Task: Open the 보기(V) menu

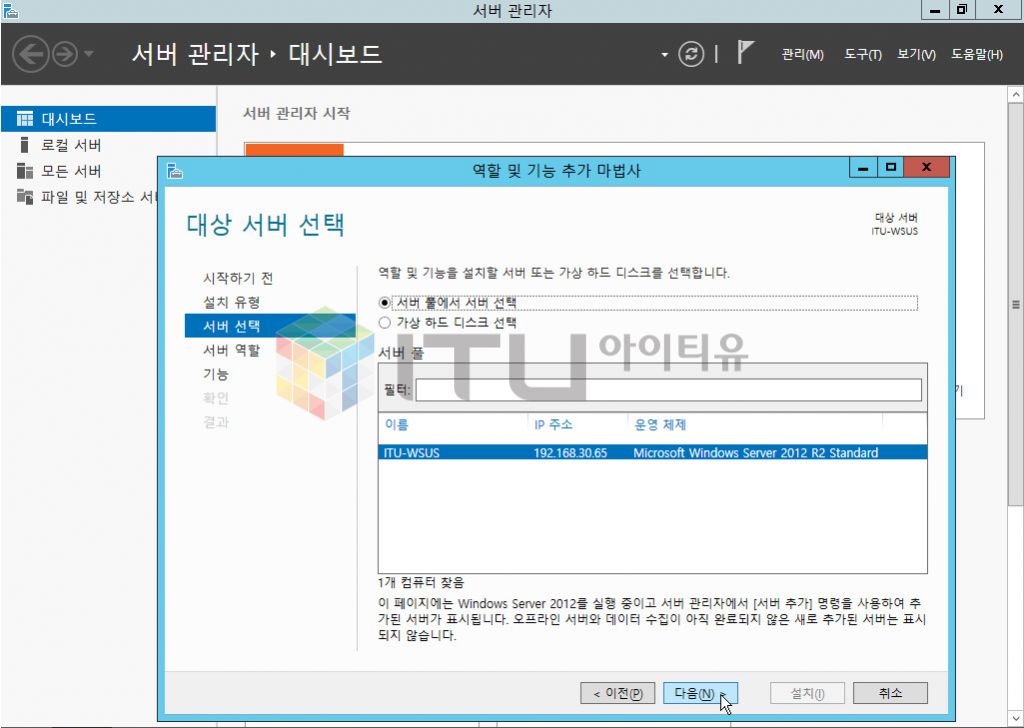Action: 916,55
